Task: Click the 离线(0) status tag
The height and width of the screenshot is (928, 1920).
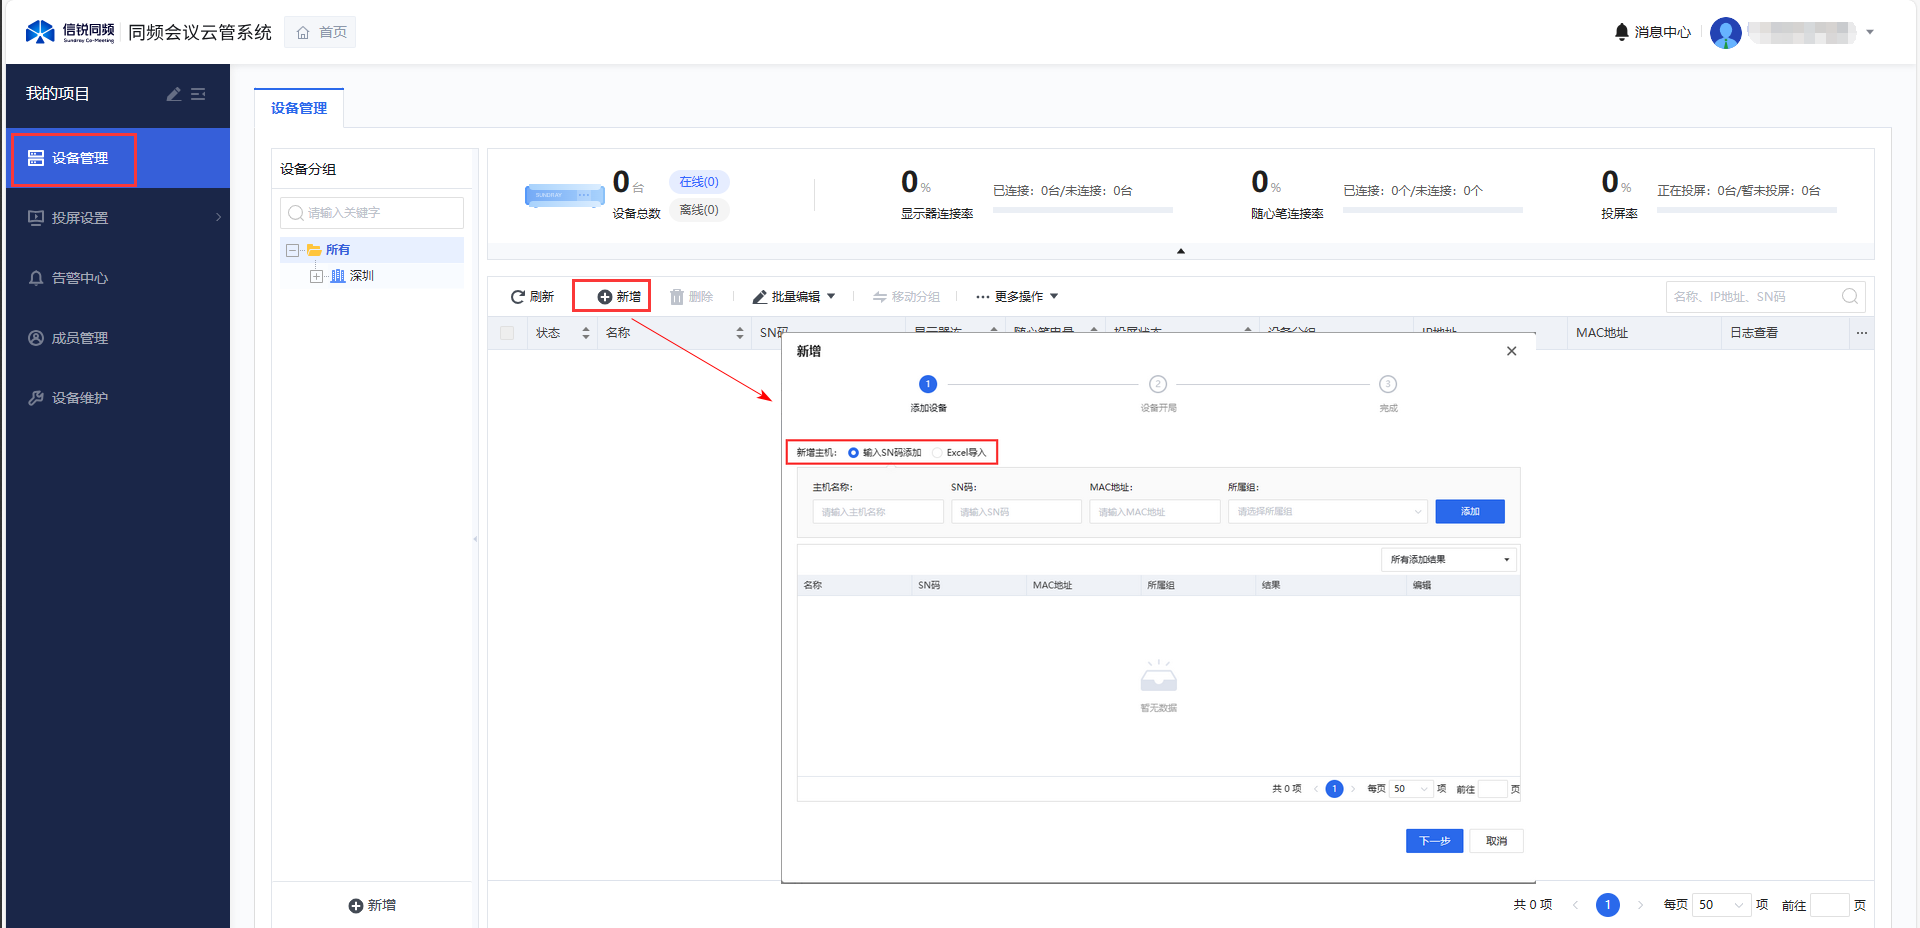Action: 699,210
